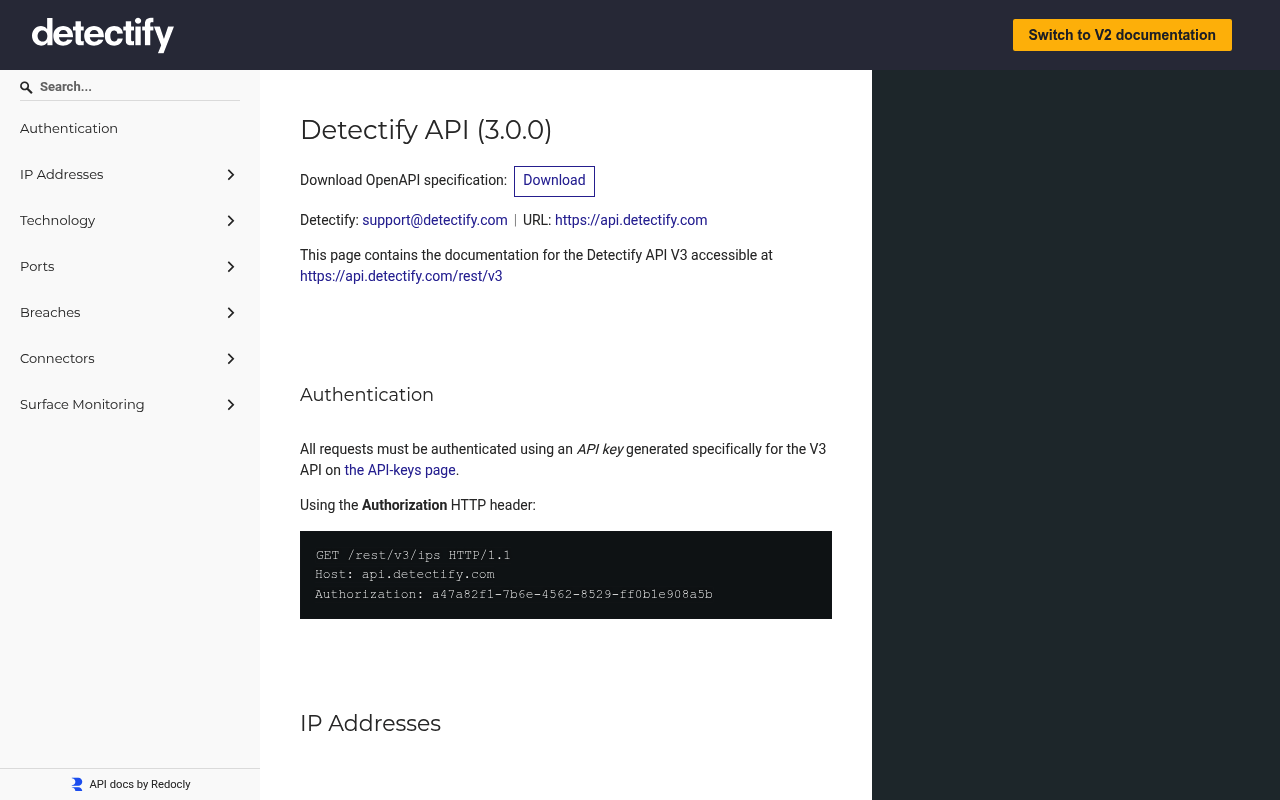
Task: Expand the Surface Monitoring chevron
Action: 231,405
